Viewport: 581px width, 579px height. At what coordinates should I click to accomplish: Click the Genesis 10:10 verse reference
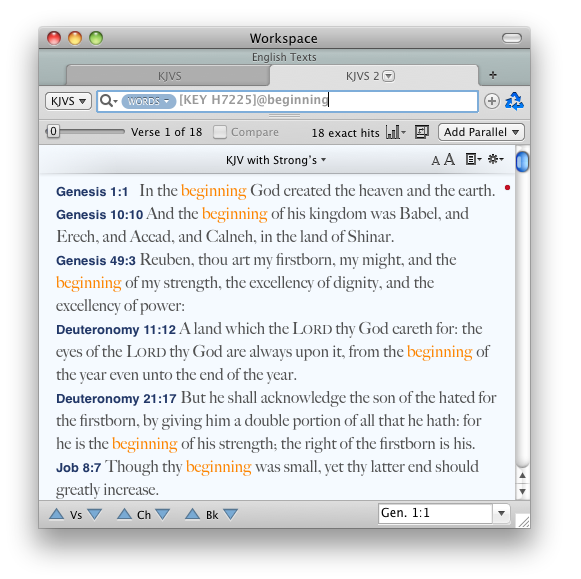[x=99, y=214]
